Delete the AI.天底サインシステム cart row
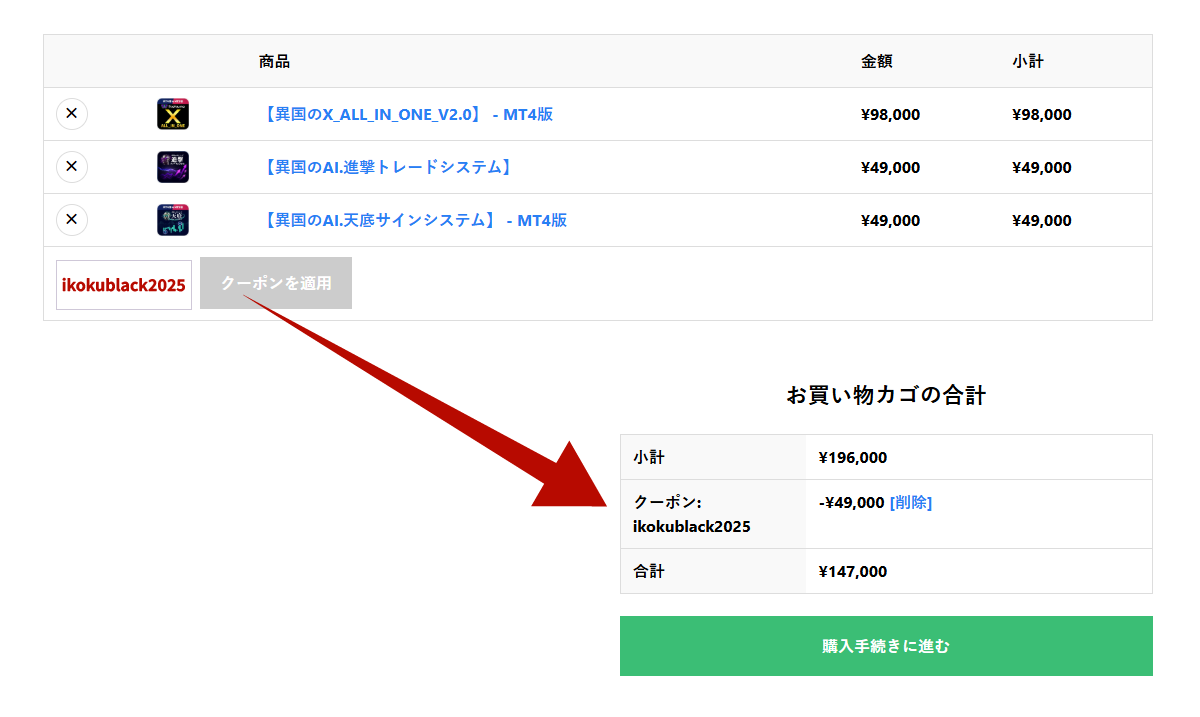 tap(72, 220)
